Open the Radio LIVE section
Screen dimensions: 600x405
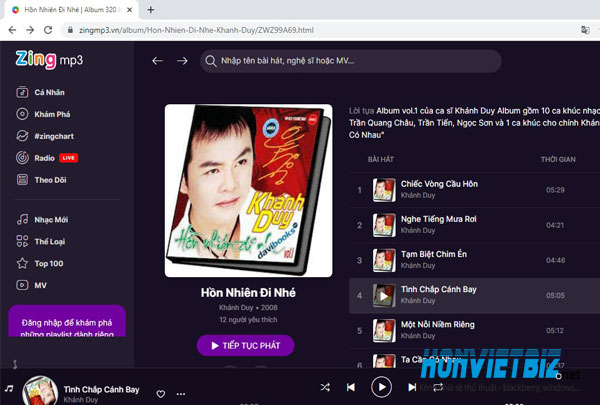point(47,158)
